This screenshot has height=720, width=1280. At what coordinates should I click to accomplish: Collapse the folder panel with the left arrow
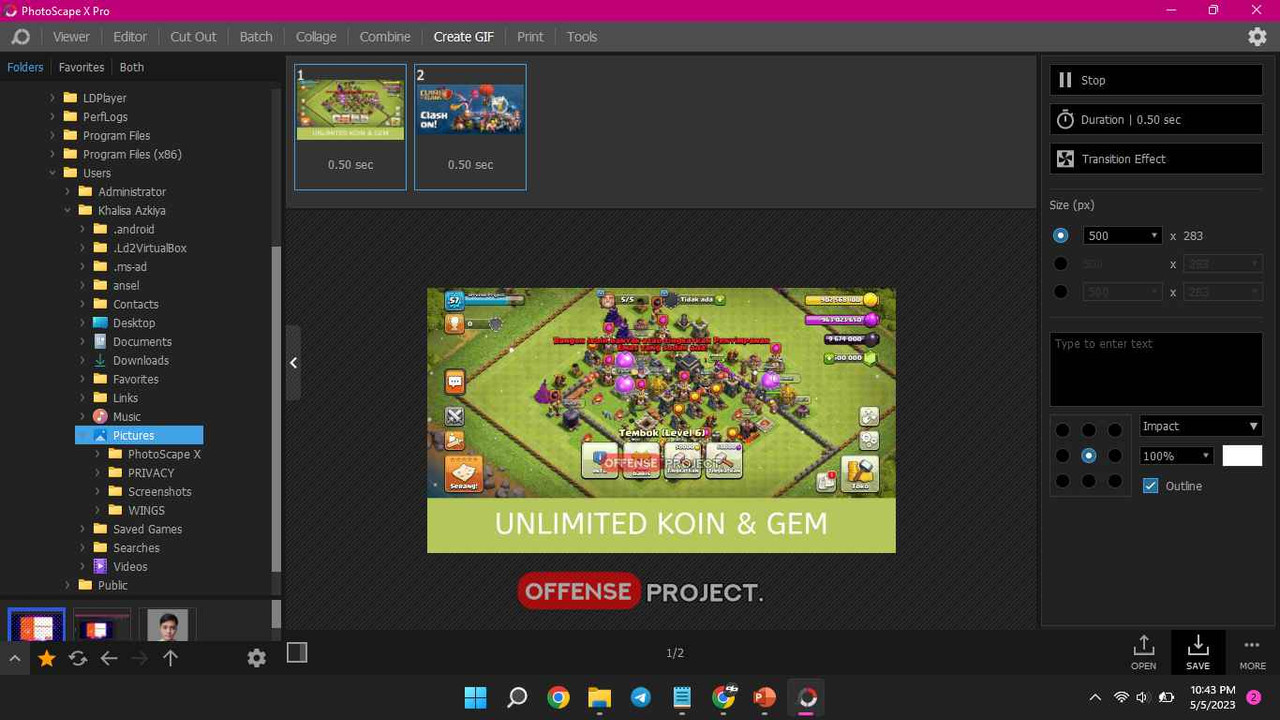(293, 363)
